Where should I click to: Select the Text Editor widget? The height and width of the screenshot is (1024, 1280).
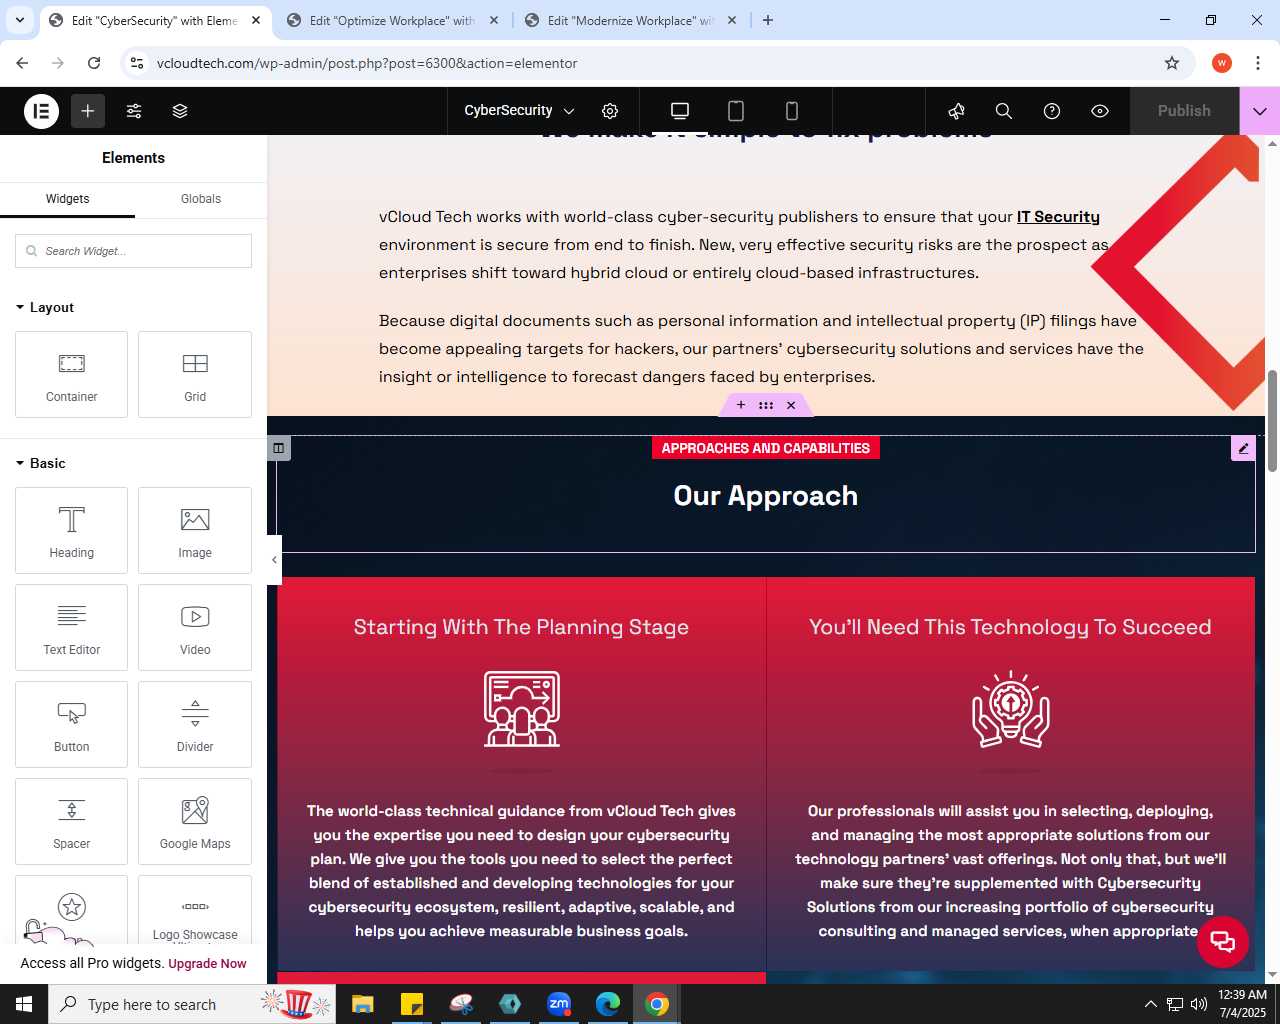click(72, 628)
